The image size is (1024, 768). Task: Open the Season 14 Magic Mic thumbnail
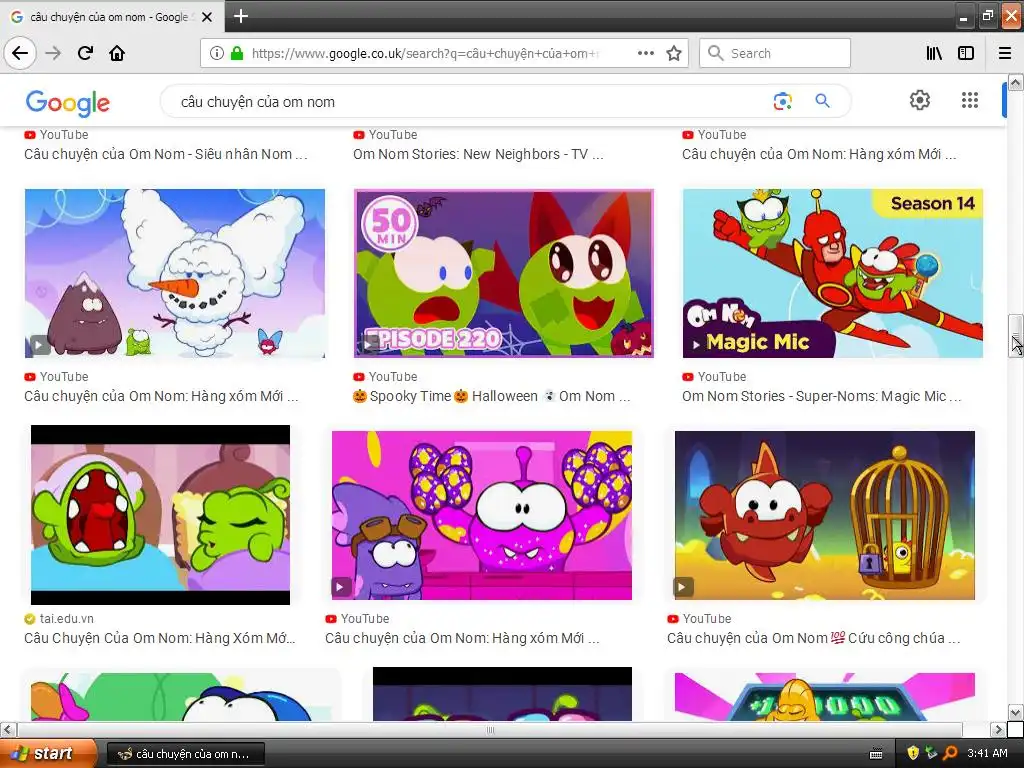point(833,273)
